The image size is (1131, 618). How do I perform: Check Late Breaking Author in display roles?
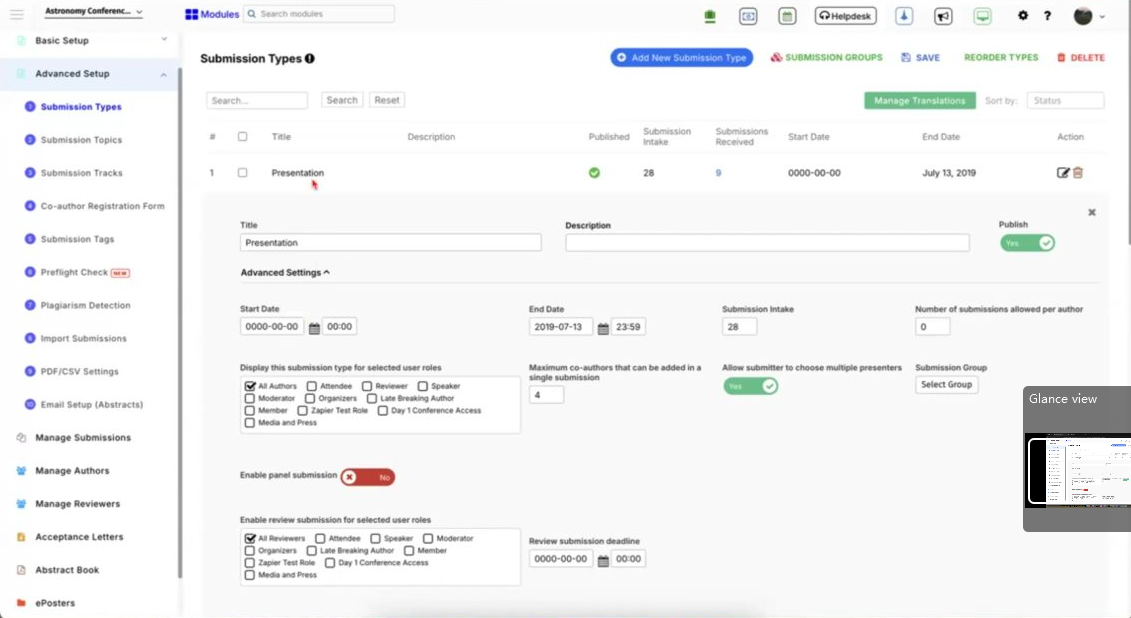[372, 398]
